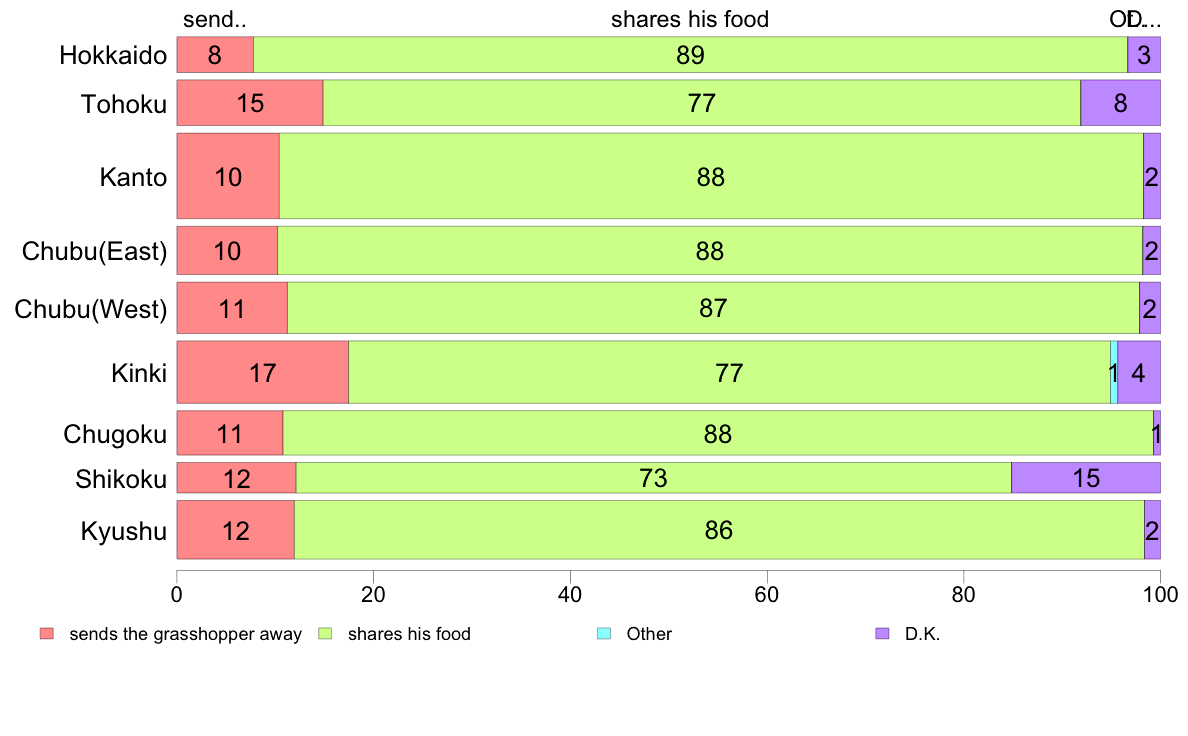Select the Hokkaido green bar showing 89

click(690, 55)
